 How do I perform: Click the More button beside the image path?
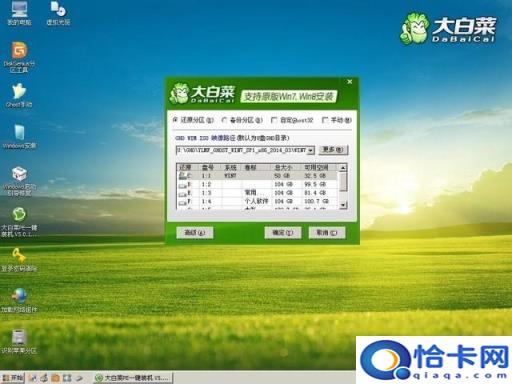pyautogui.click(x=333, y=150)
